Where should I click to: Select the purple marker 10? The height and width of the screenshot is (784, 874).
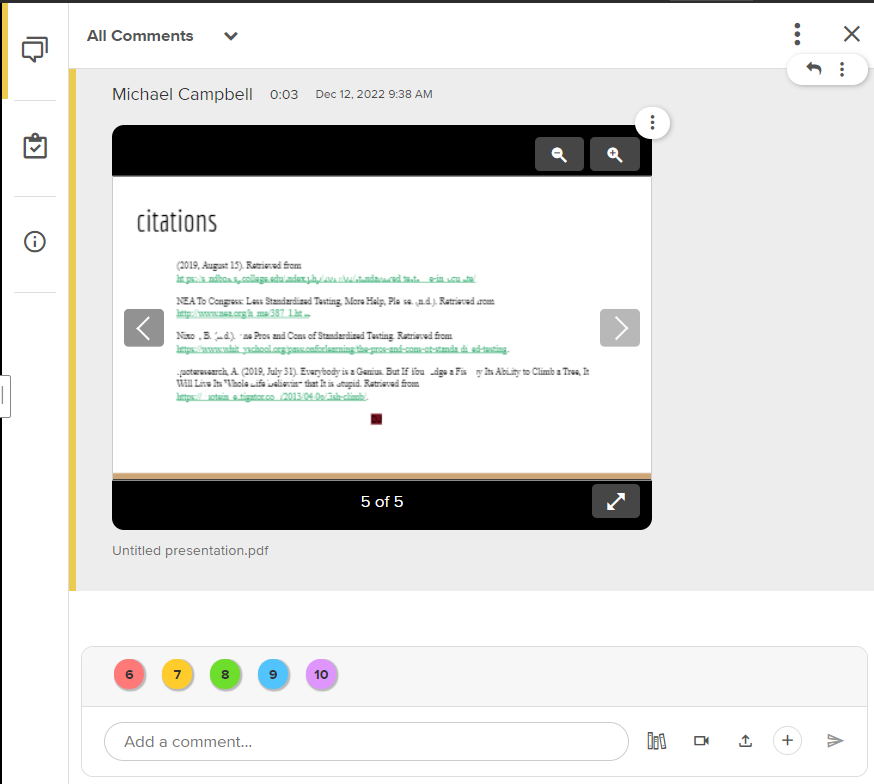pos(321,675)
